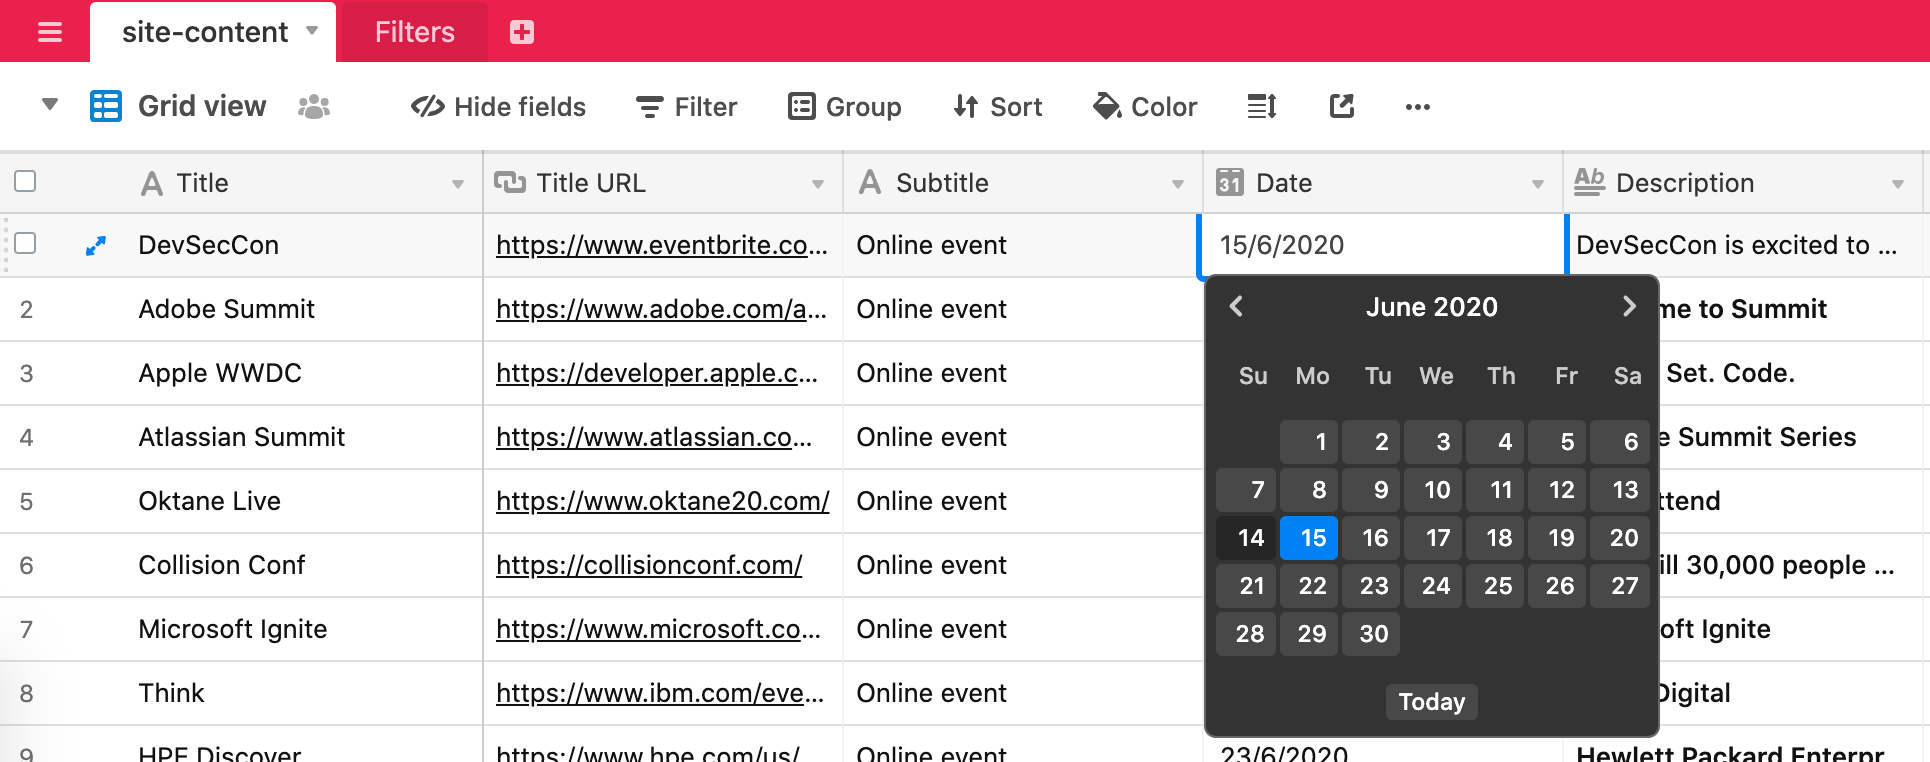Open the oktane20.com link
The width and height of the screenshot is (1930, 762).
pyautogui.click(x=663, y=501)
